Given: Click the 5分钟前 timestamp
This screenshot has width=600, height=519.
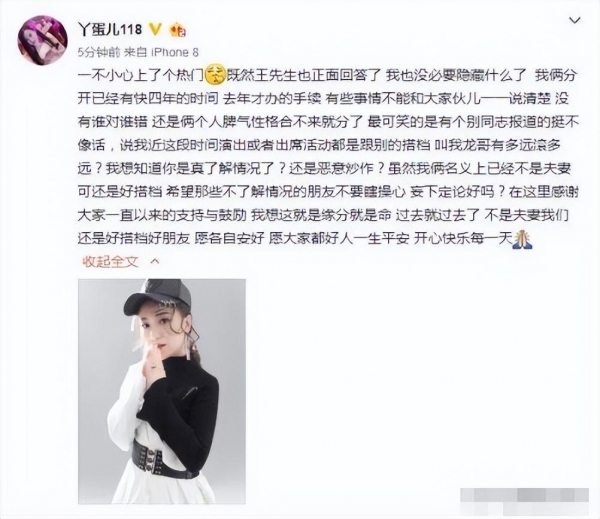Looking at the screenshot, I should click(x=99, y=52).
